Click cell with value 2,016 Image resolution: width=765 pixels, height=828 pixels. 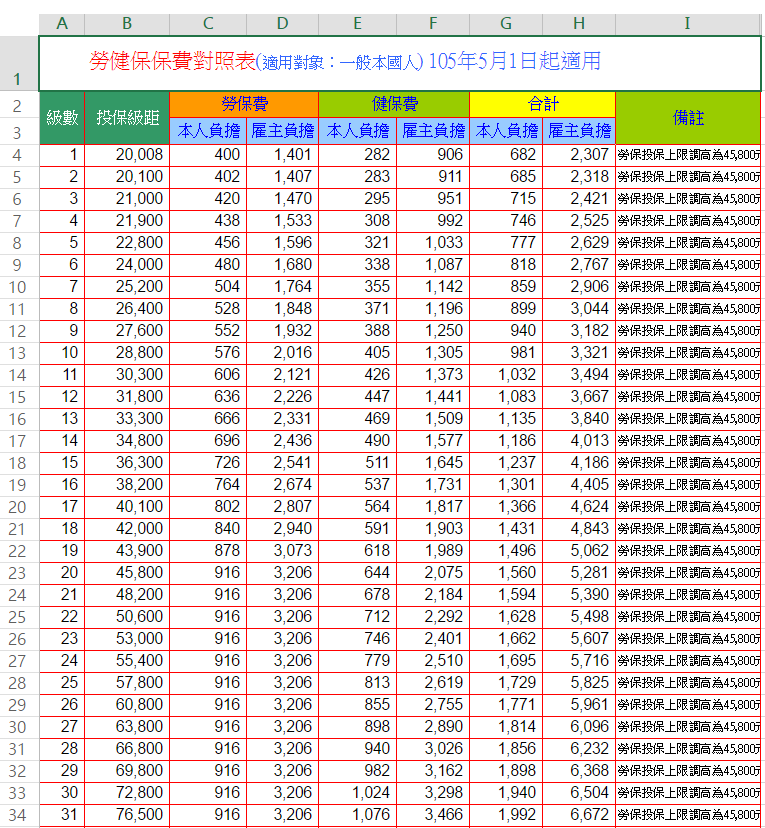tap(282, 353)
